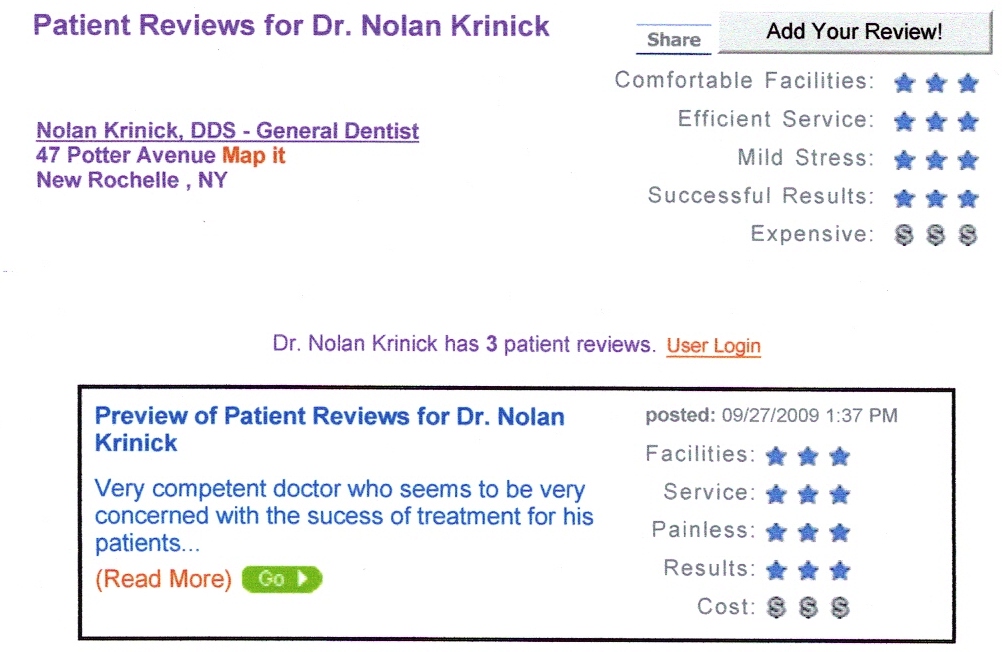Click the Patient Reviews page title
Screen dimensions: 1002x652
(x=291, y=26)
